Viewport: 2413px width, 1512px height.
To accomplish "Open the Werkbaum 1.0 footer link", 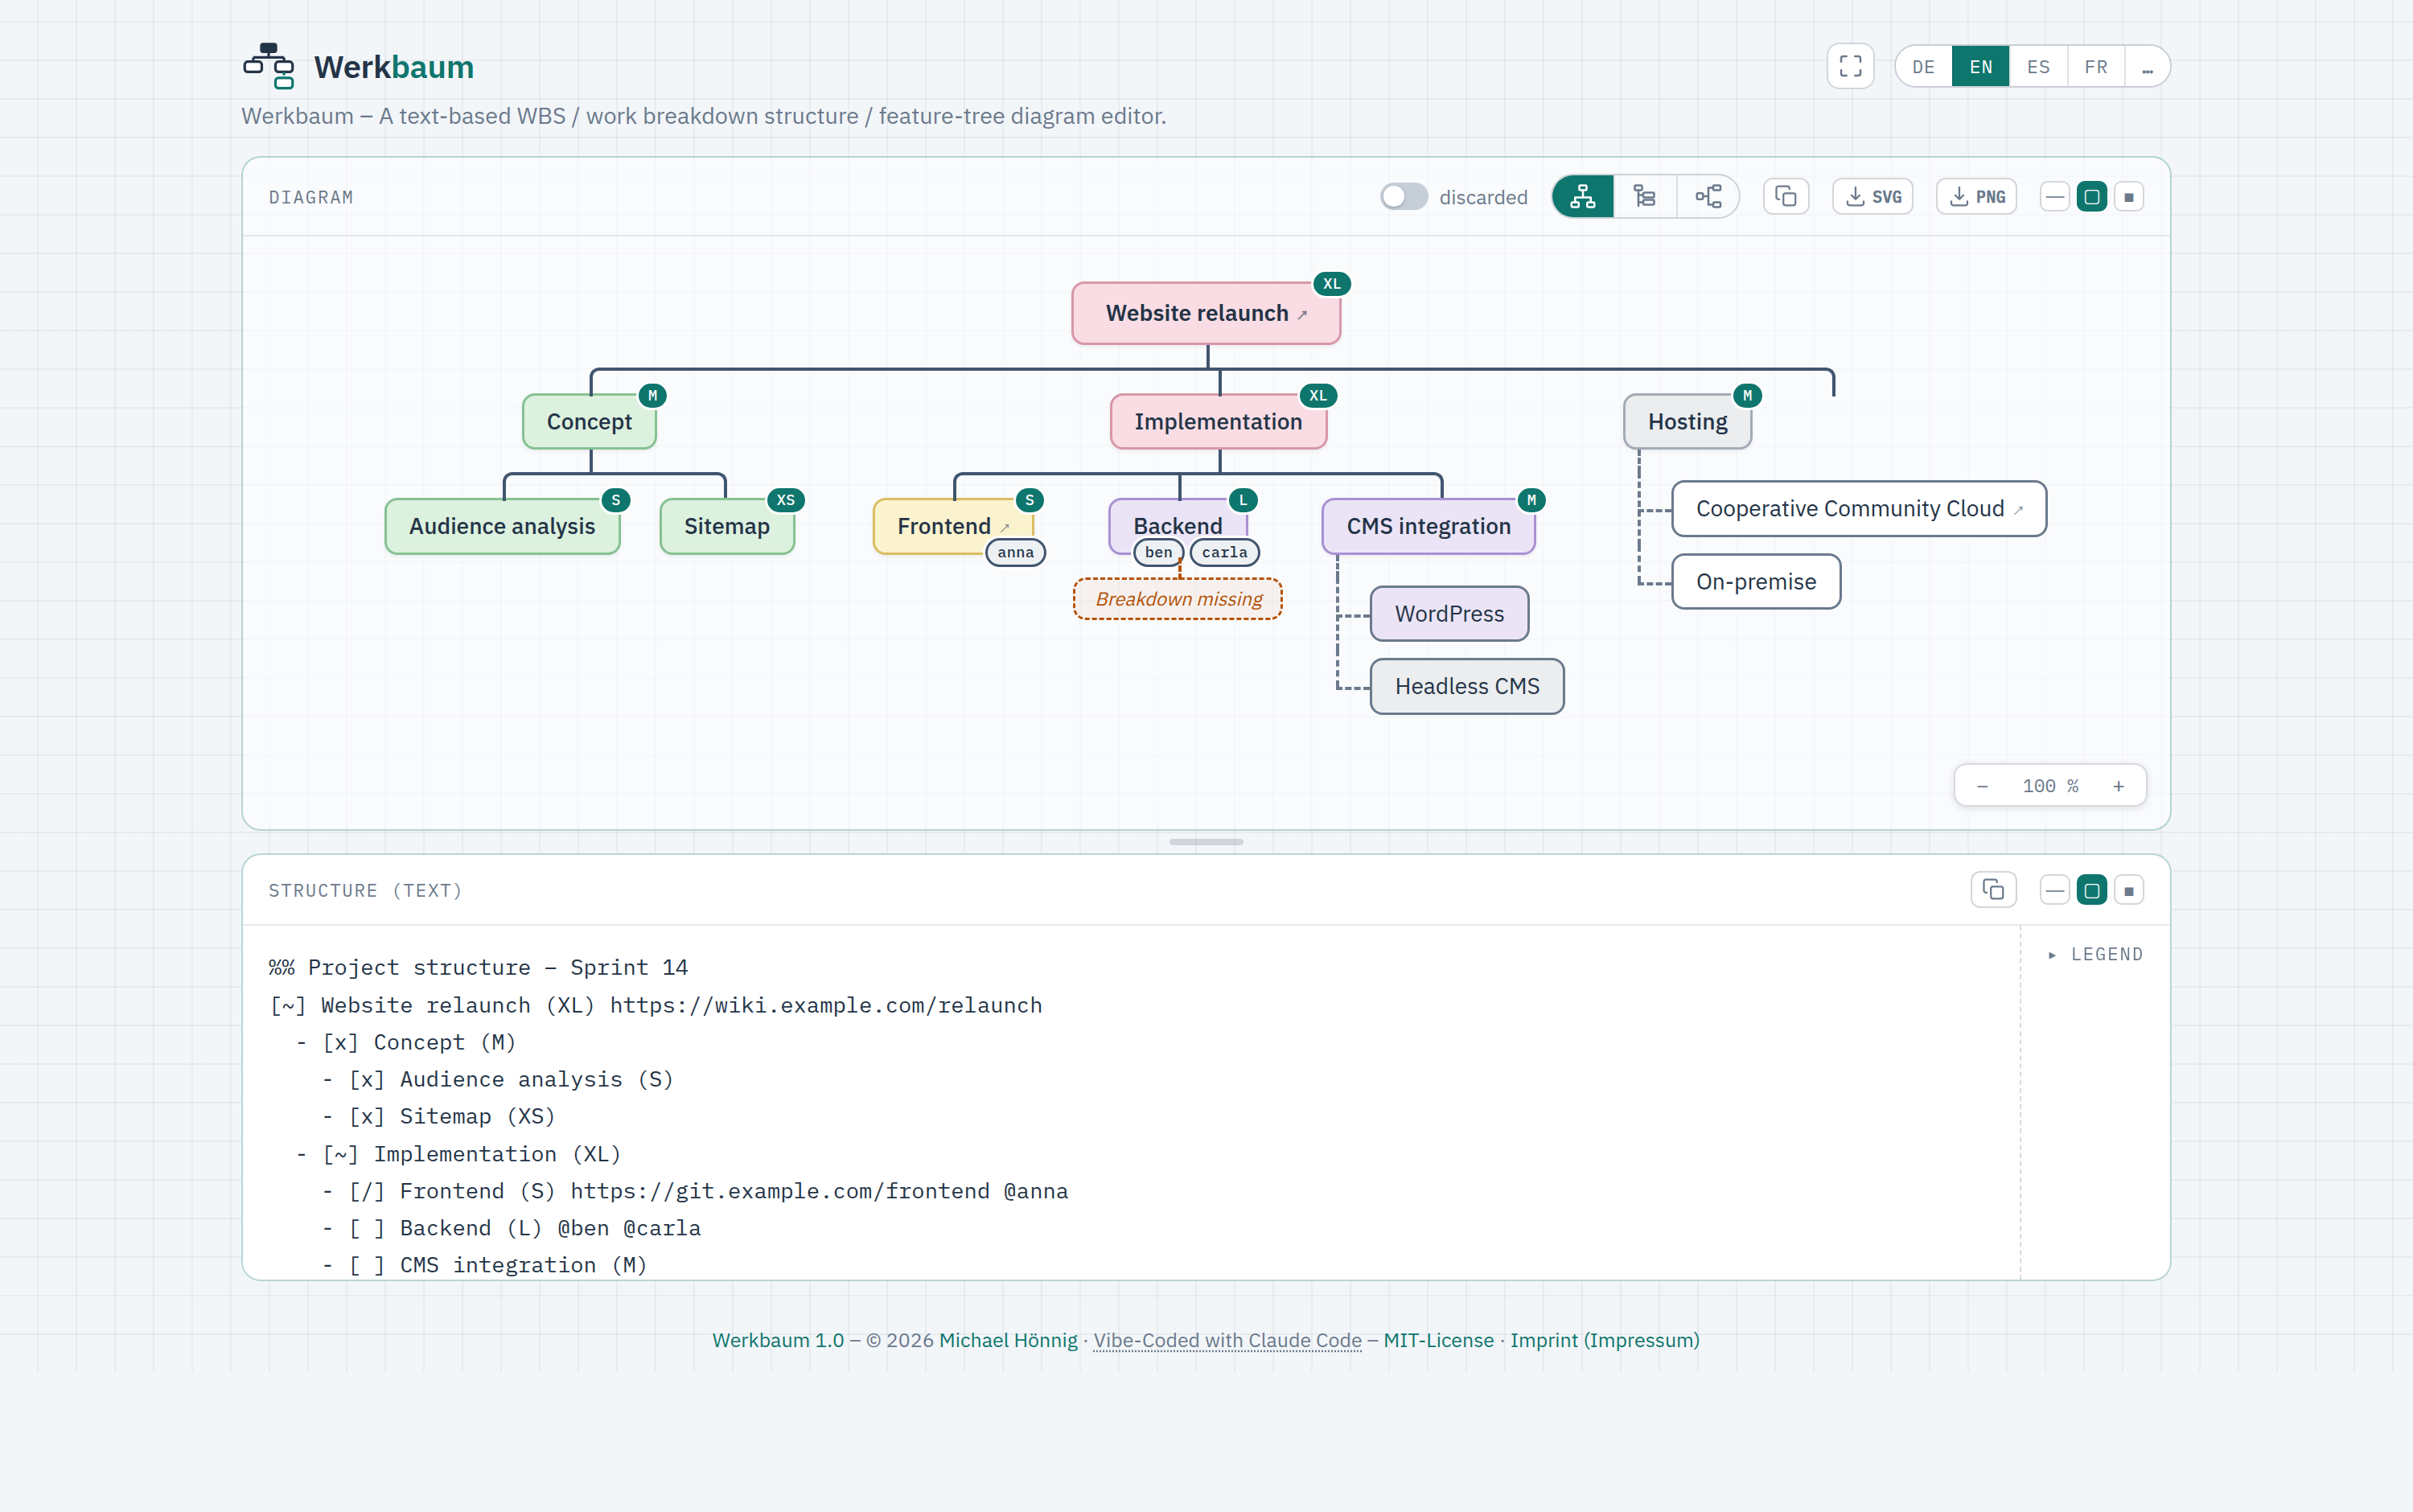I will (x=778, y=1340).
